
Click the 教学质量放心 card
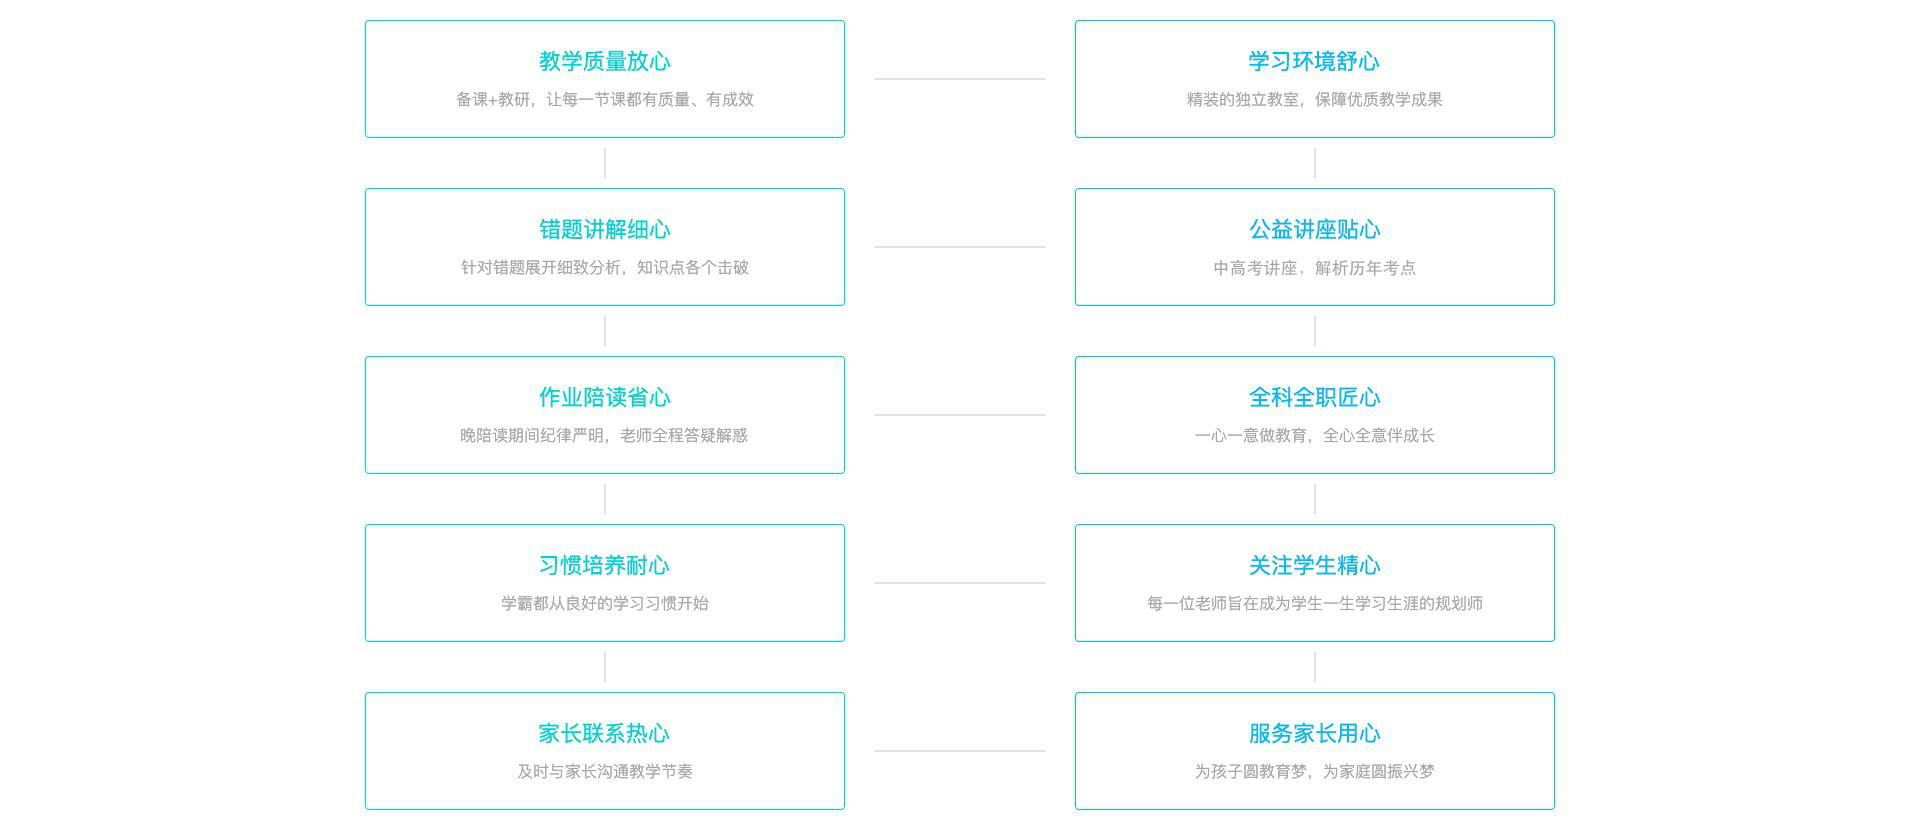pos(605,79)
